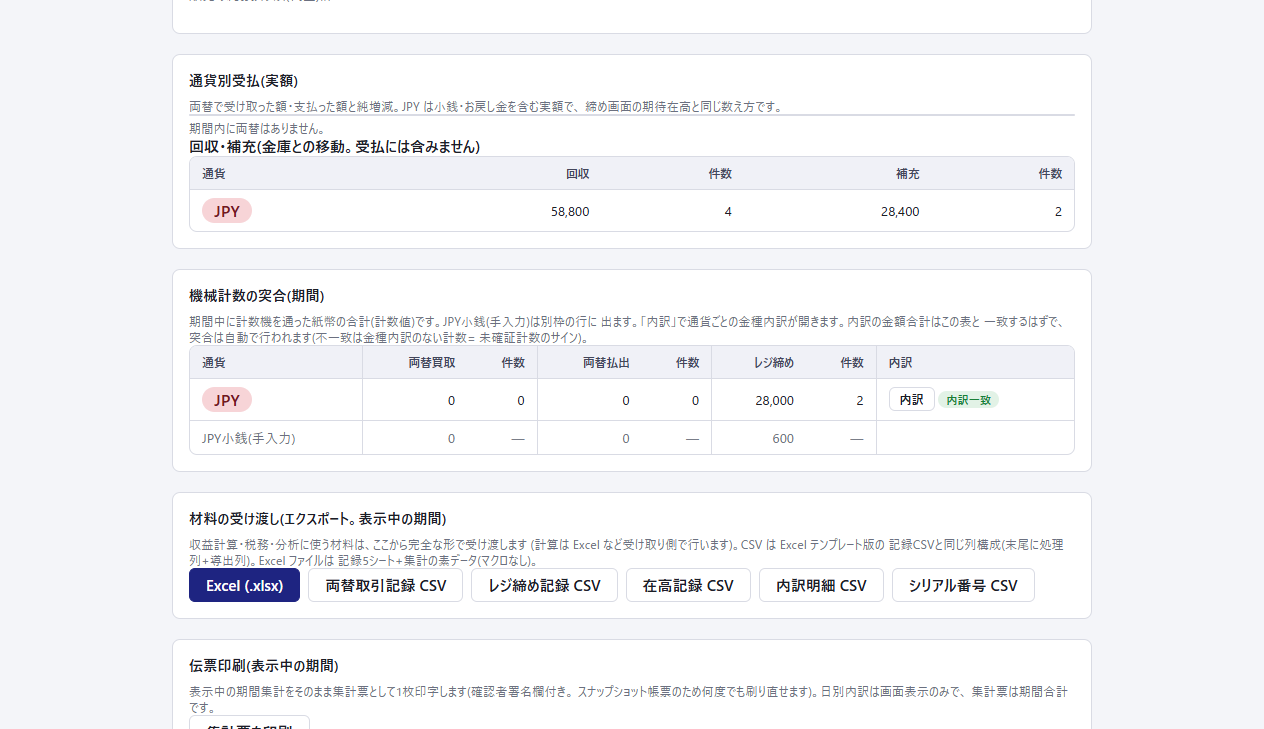Click 補充 amount 28,400

(x=900, y=211)
